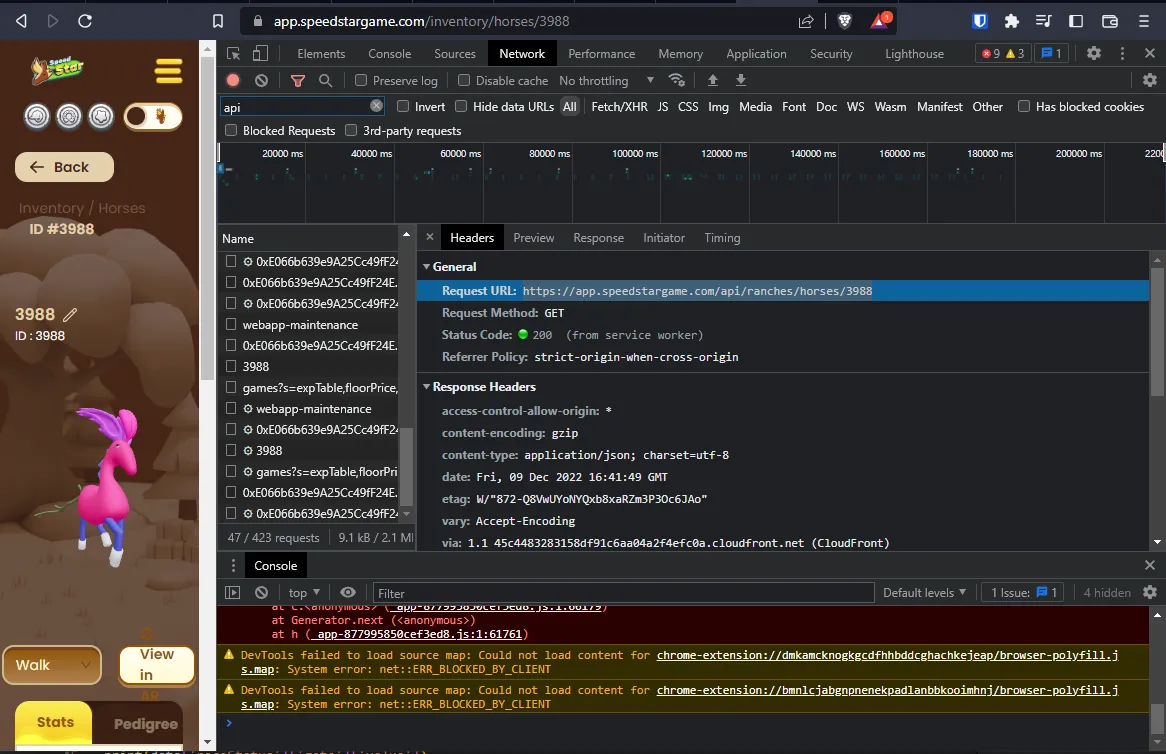Clear the network log
Image resolution: width=1166 pixels, height=754 pixels.
(x=261, y=80)
